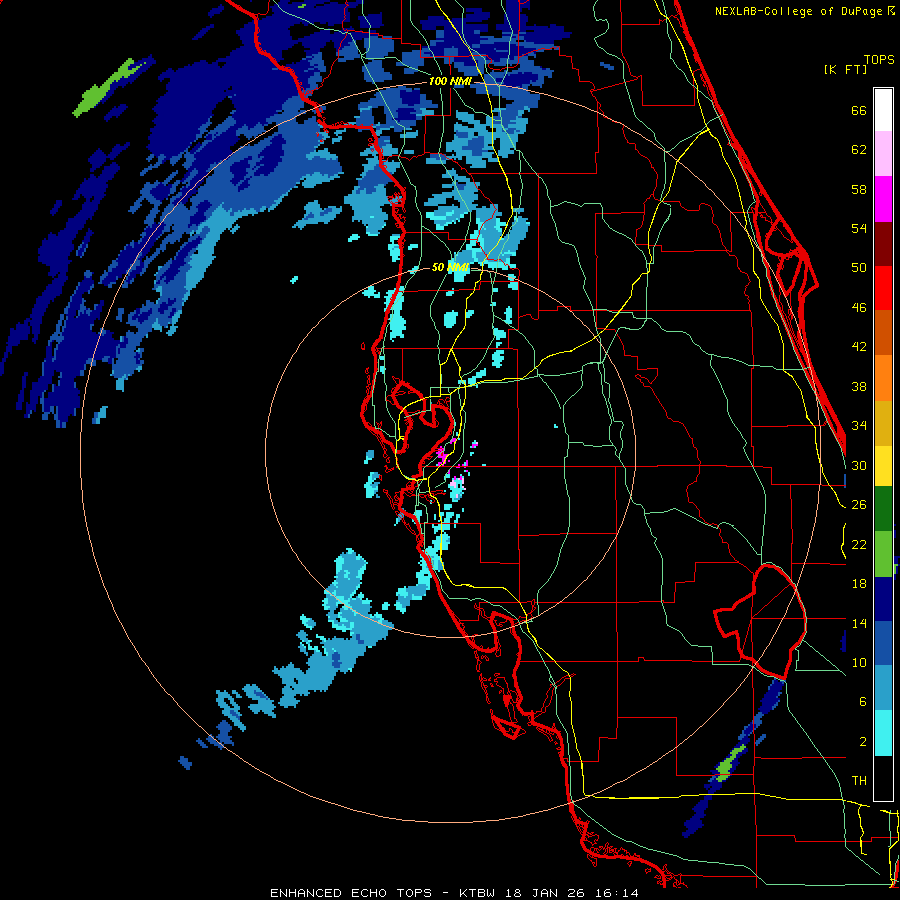Screen dimensions: 900x900
Task: Select the legend value 38
Action: (859, 386)
